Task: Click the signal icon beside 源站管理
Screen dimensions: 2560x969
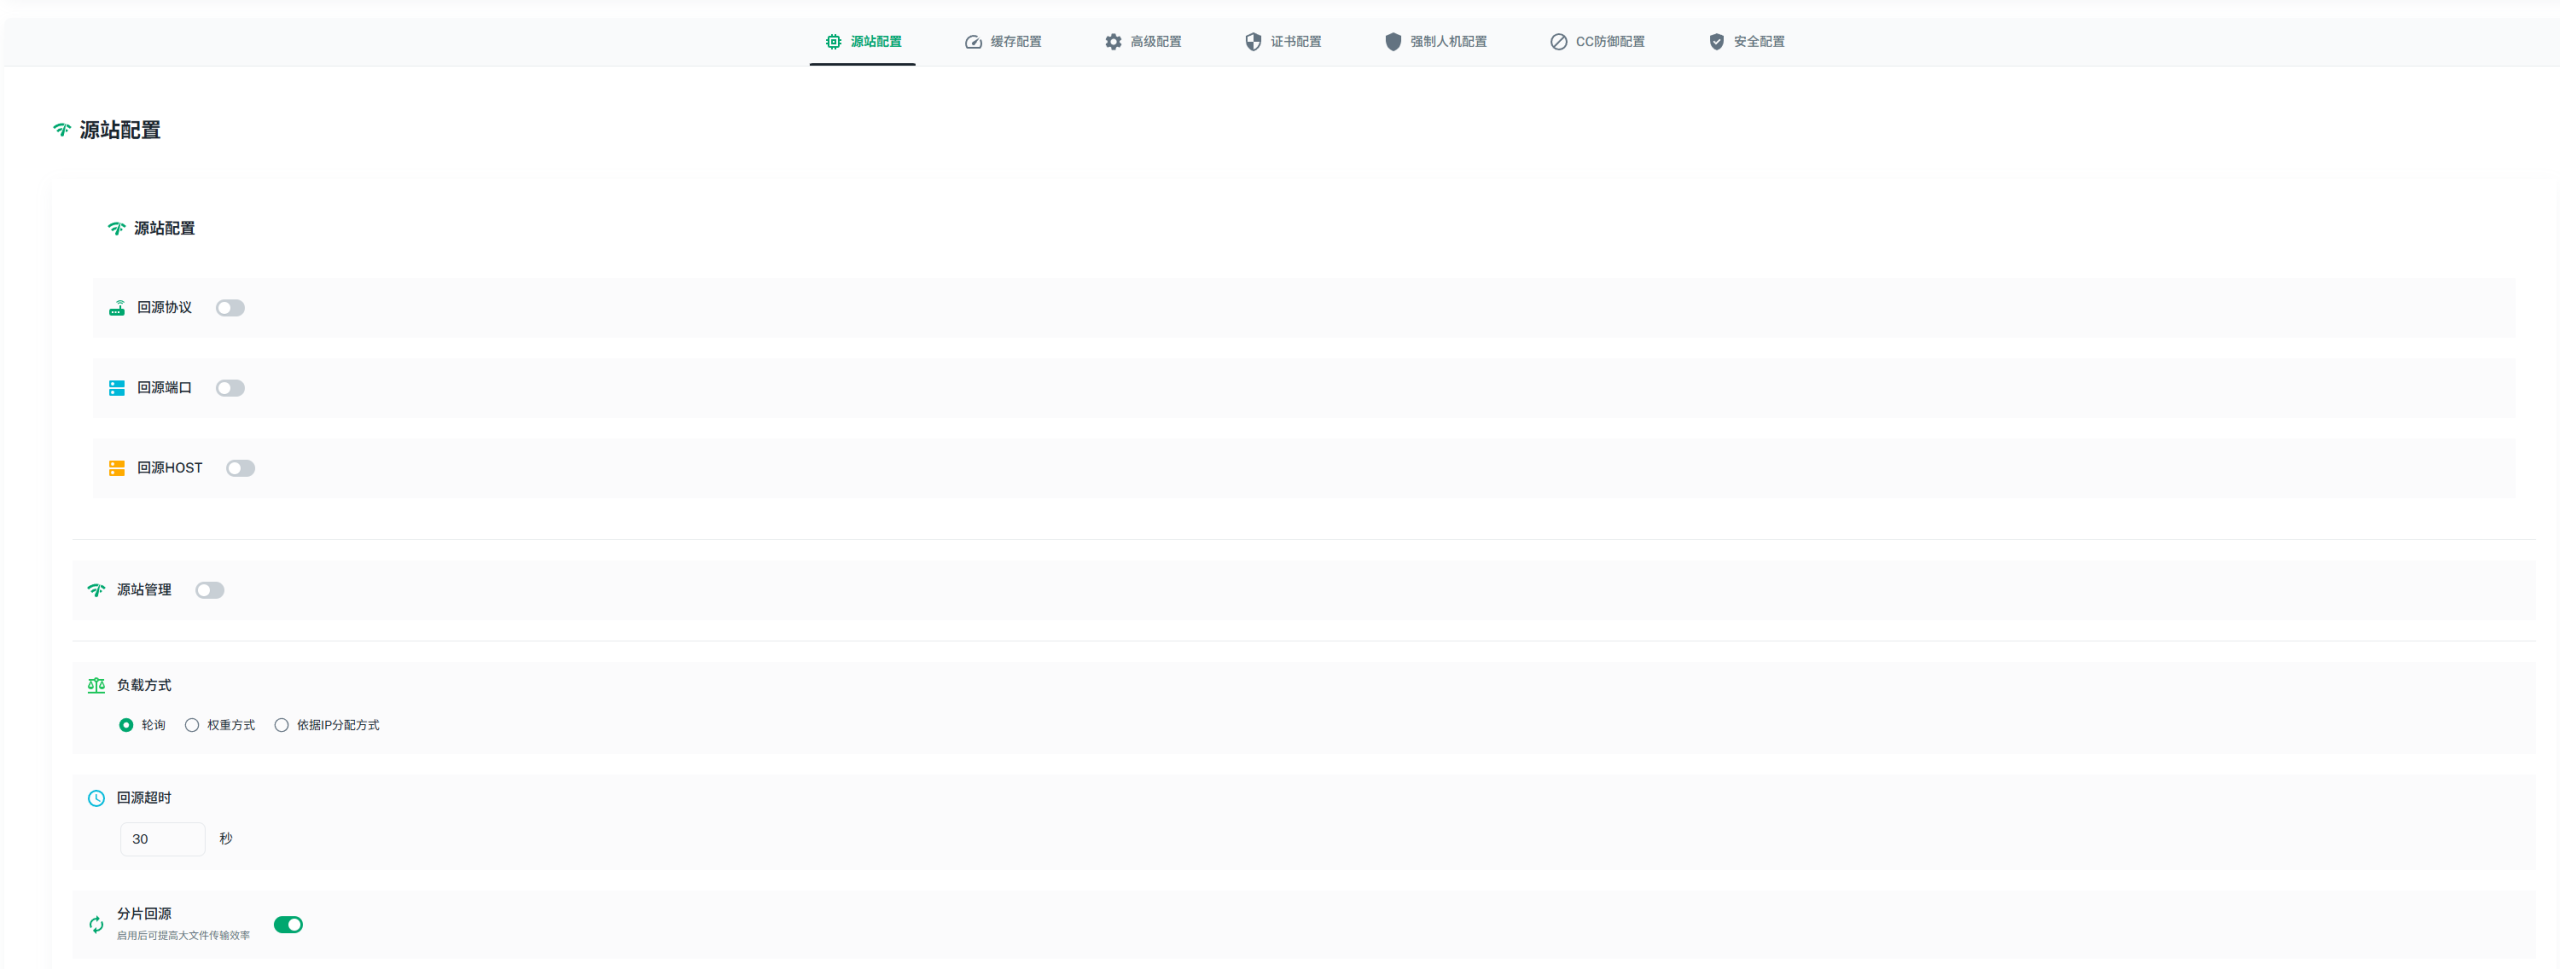Action: pos(96,590)
